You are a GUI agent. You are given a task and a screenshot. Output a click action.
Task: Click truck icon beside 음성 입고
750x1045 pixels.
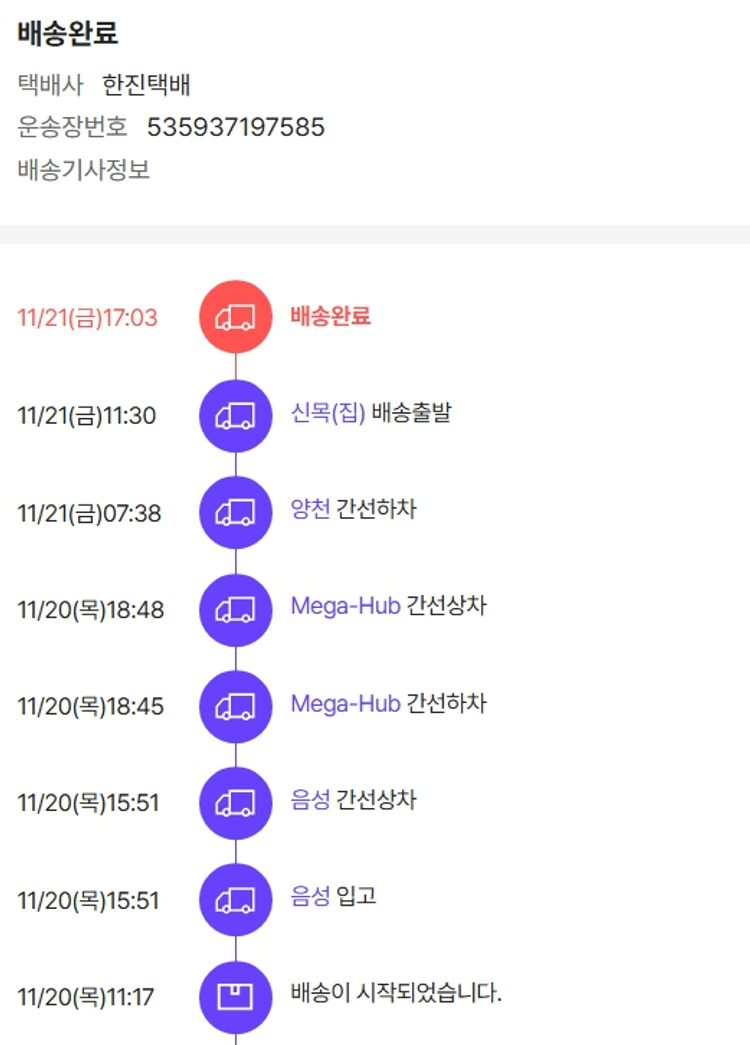coord(235,899)
